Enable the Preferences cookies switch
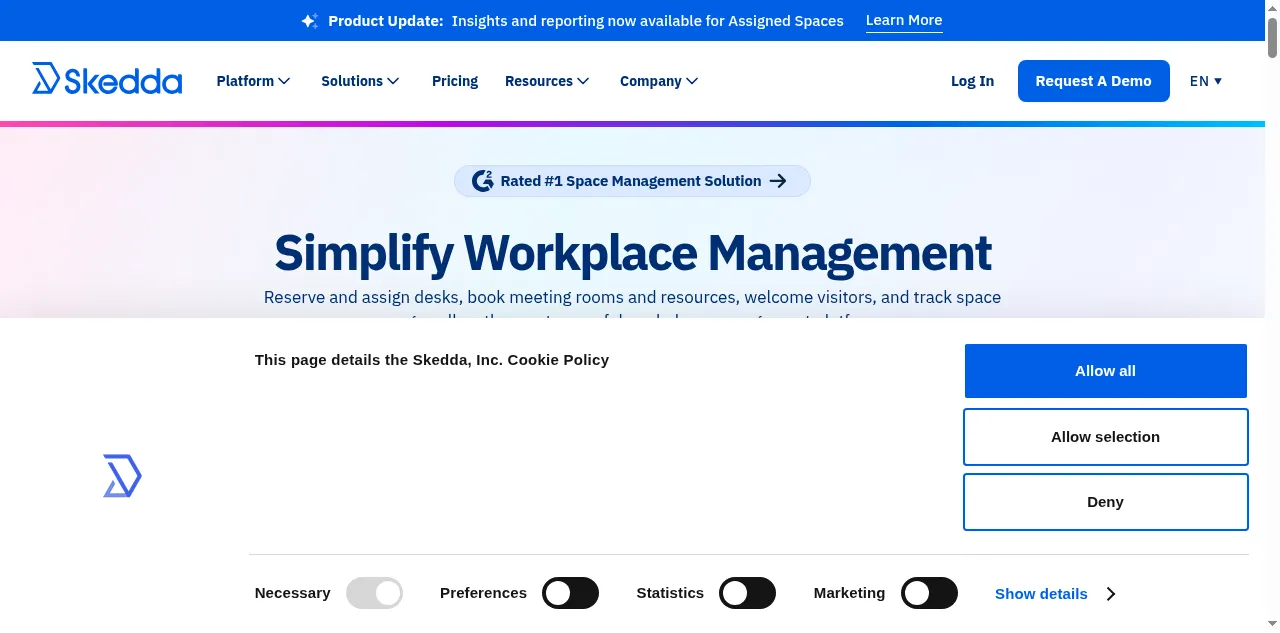 (570, 593)
